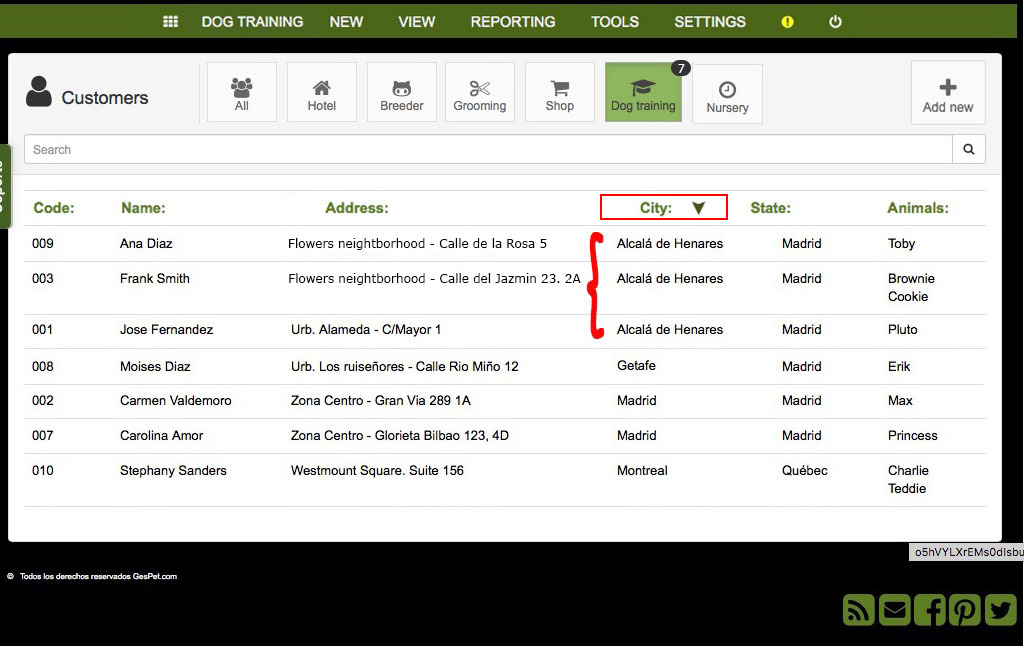Click code 009 cell

42,244
